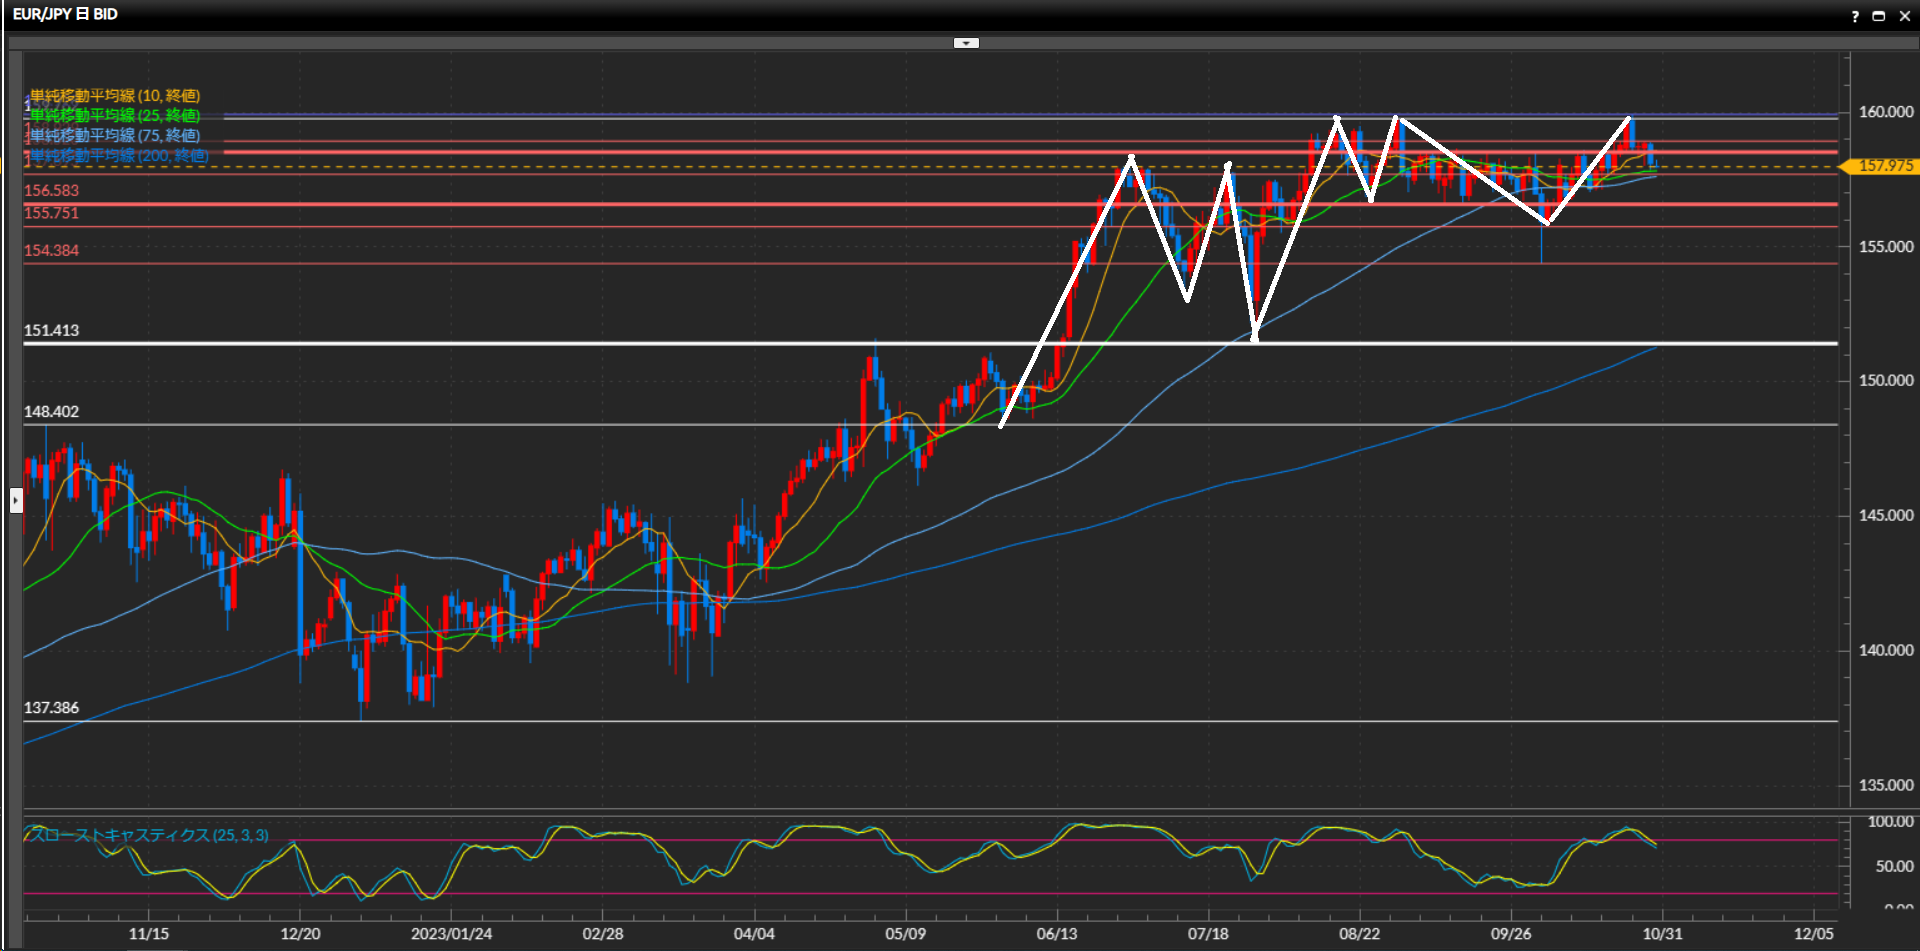The width and height of the screenshot is (1920, 951).
Task: Click the スローストキャスティクス (25, 3, 3) indicator label
Action: coord(147,835)
